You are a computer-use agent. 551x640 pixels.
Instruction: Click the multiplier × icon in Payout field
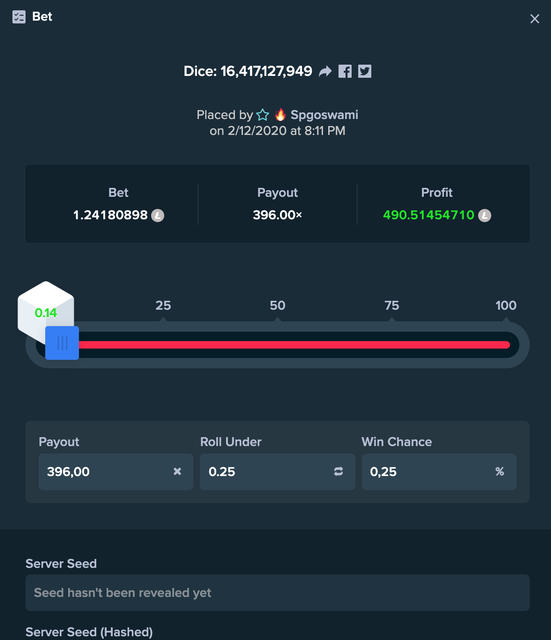click(177, 471)
